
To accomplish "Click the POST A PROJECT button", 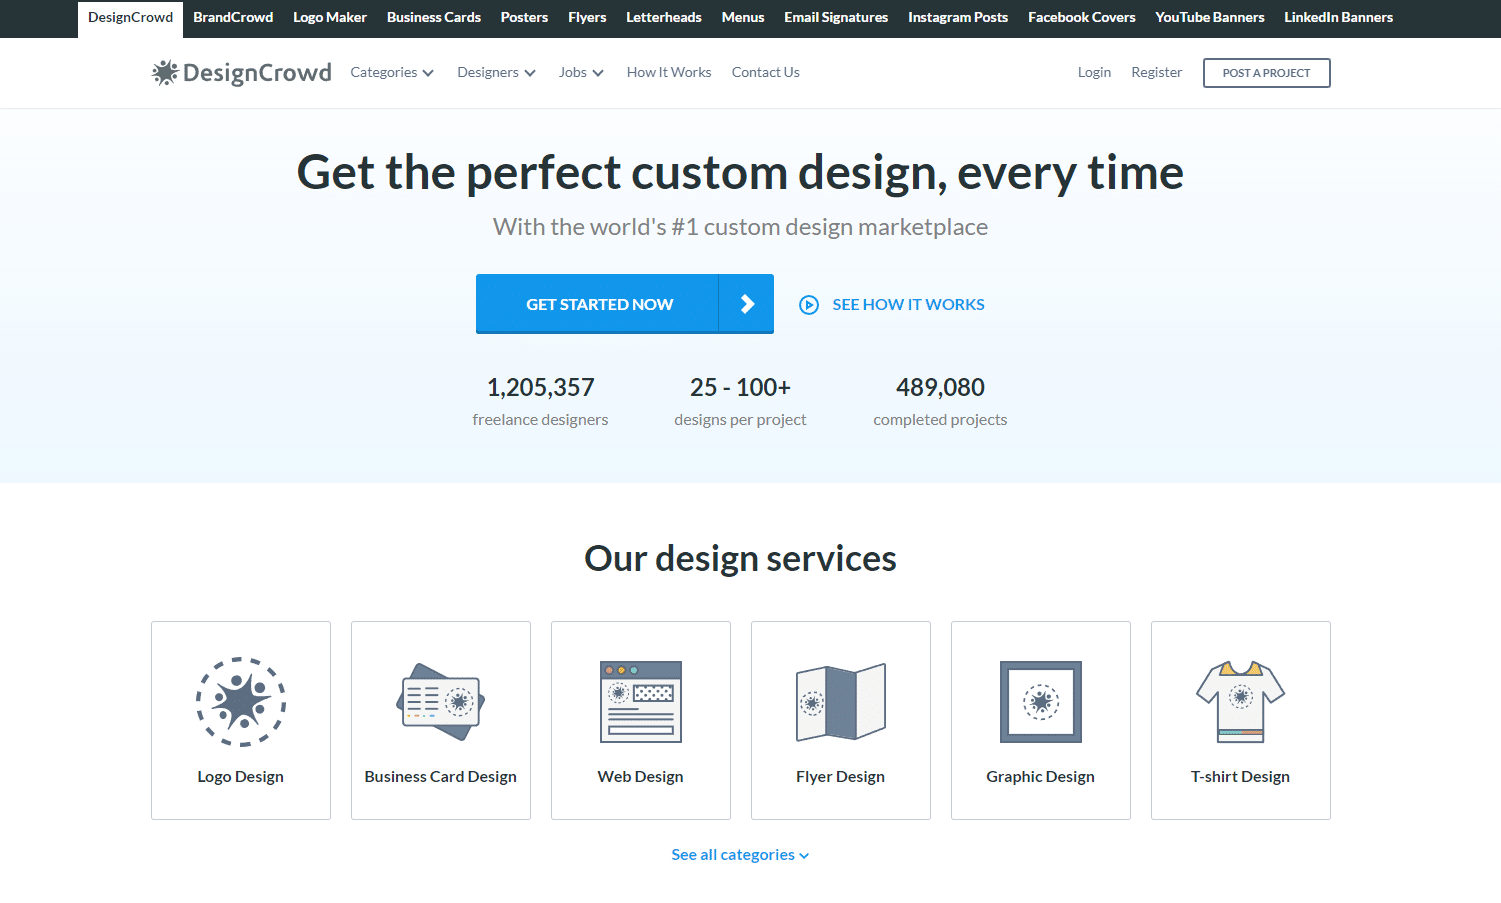I will (x=1266, y=72).
